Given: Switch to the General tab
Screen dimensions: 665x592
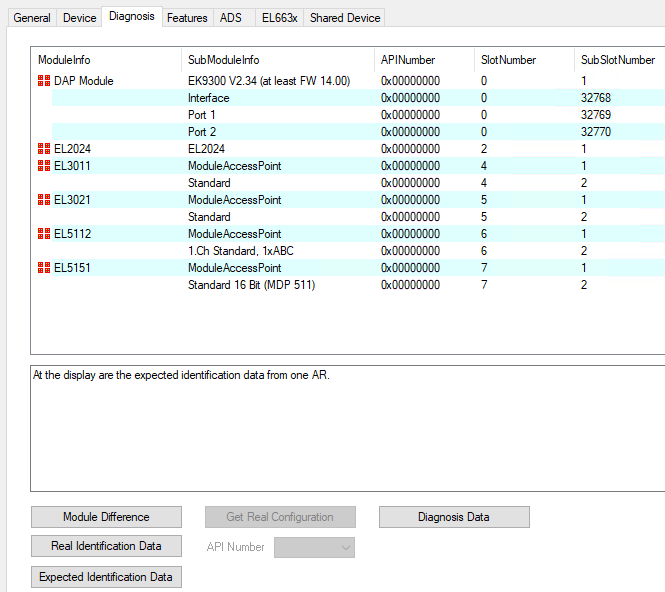Looking at the screenshot, I should [32, 18].
